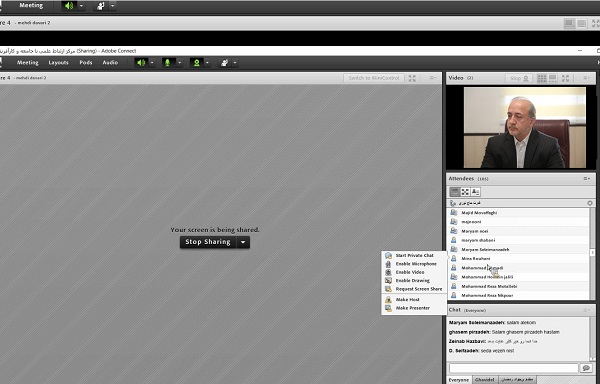Open the Audio menu
Image resolution: width=600 pixels, height=384 pixels.
110,62
